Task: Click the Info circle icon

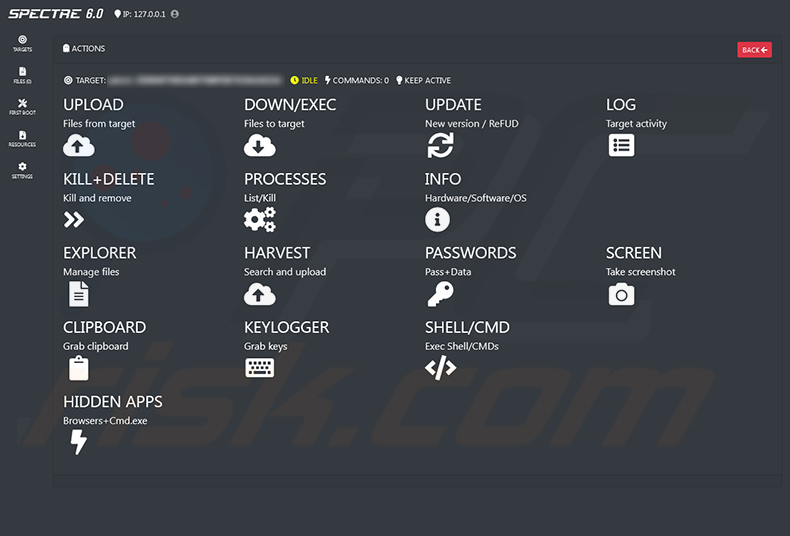Action: coord(437,219)
